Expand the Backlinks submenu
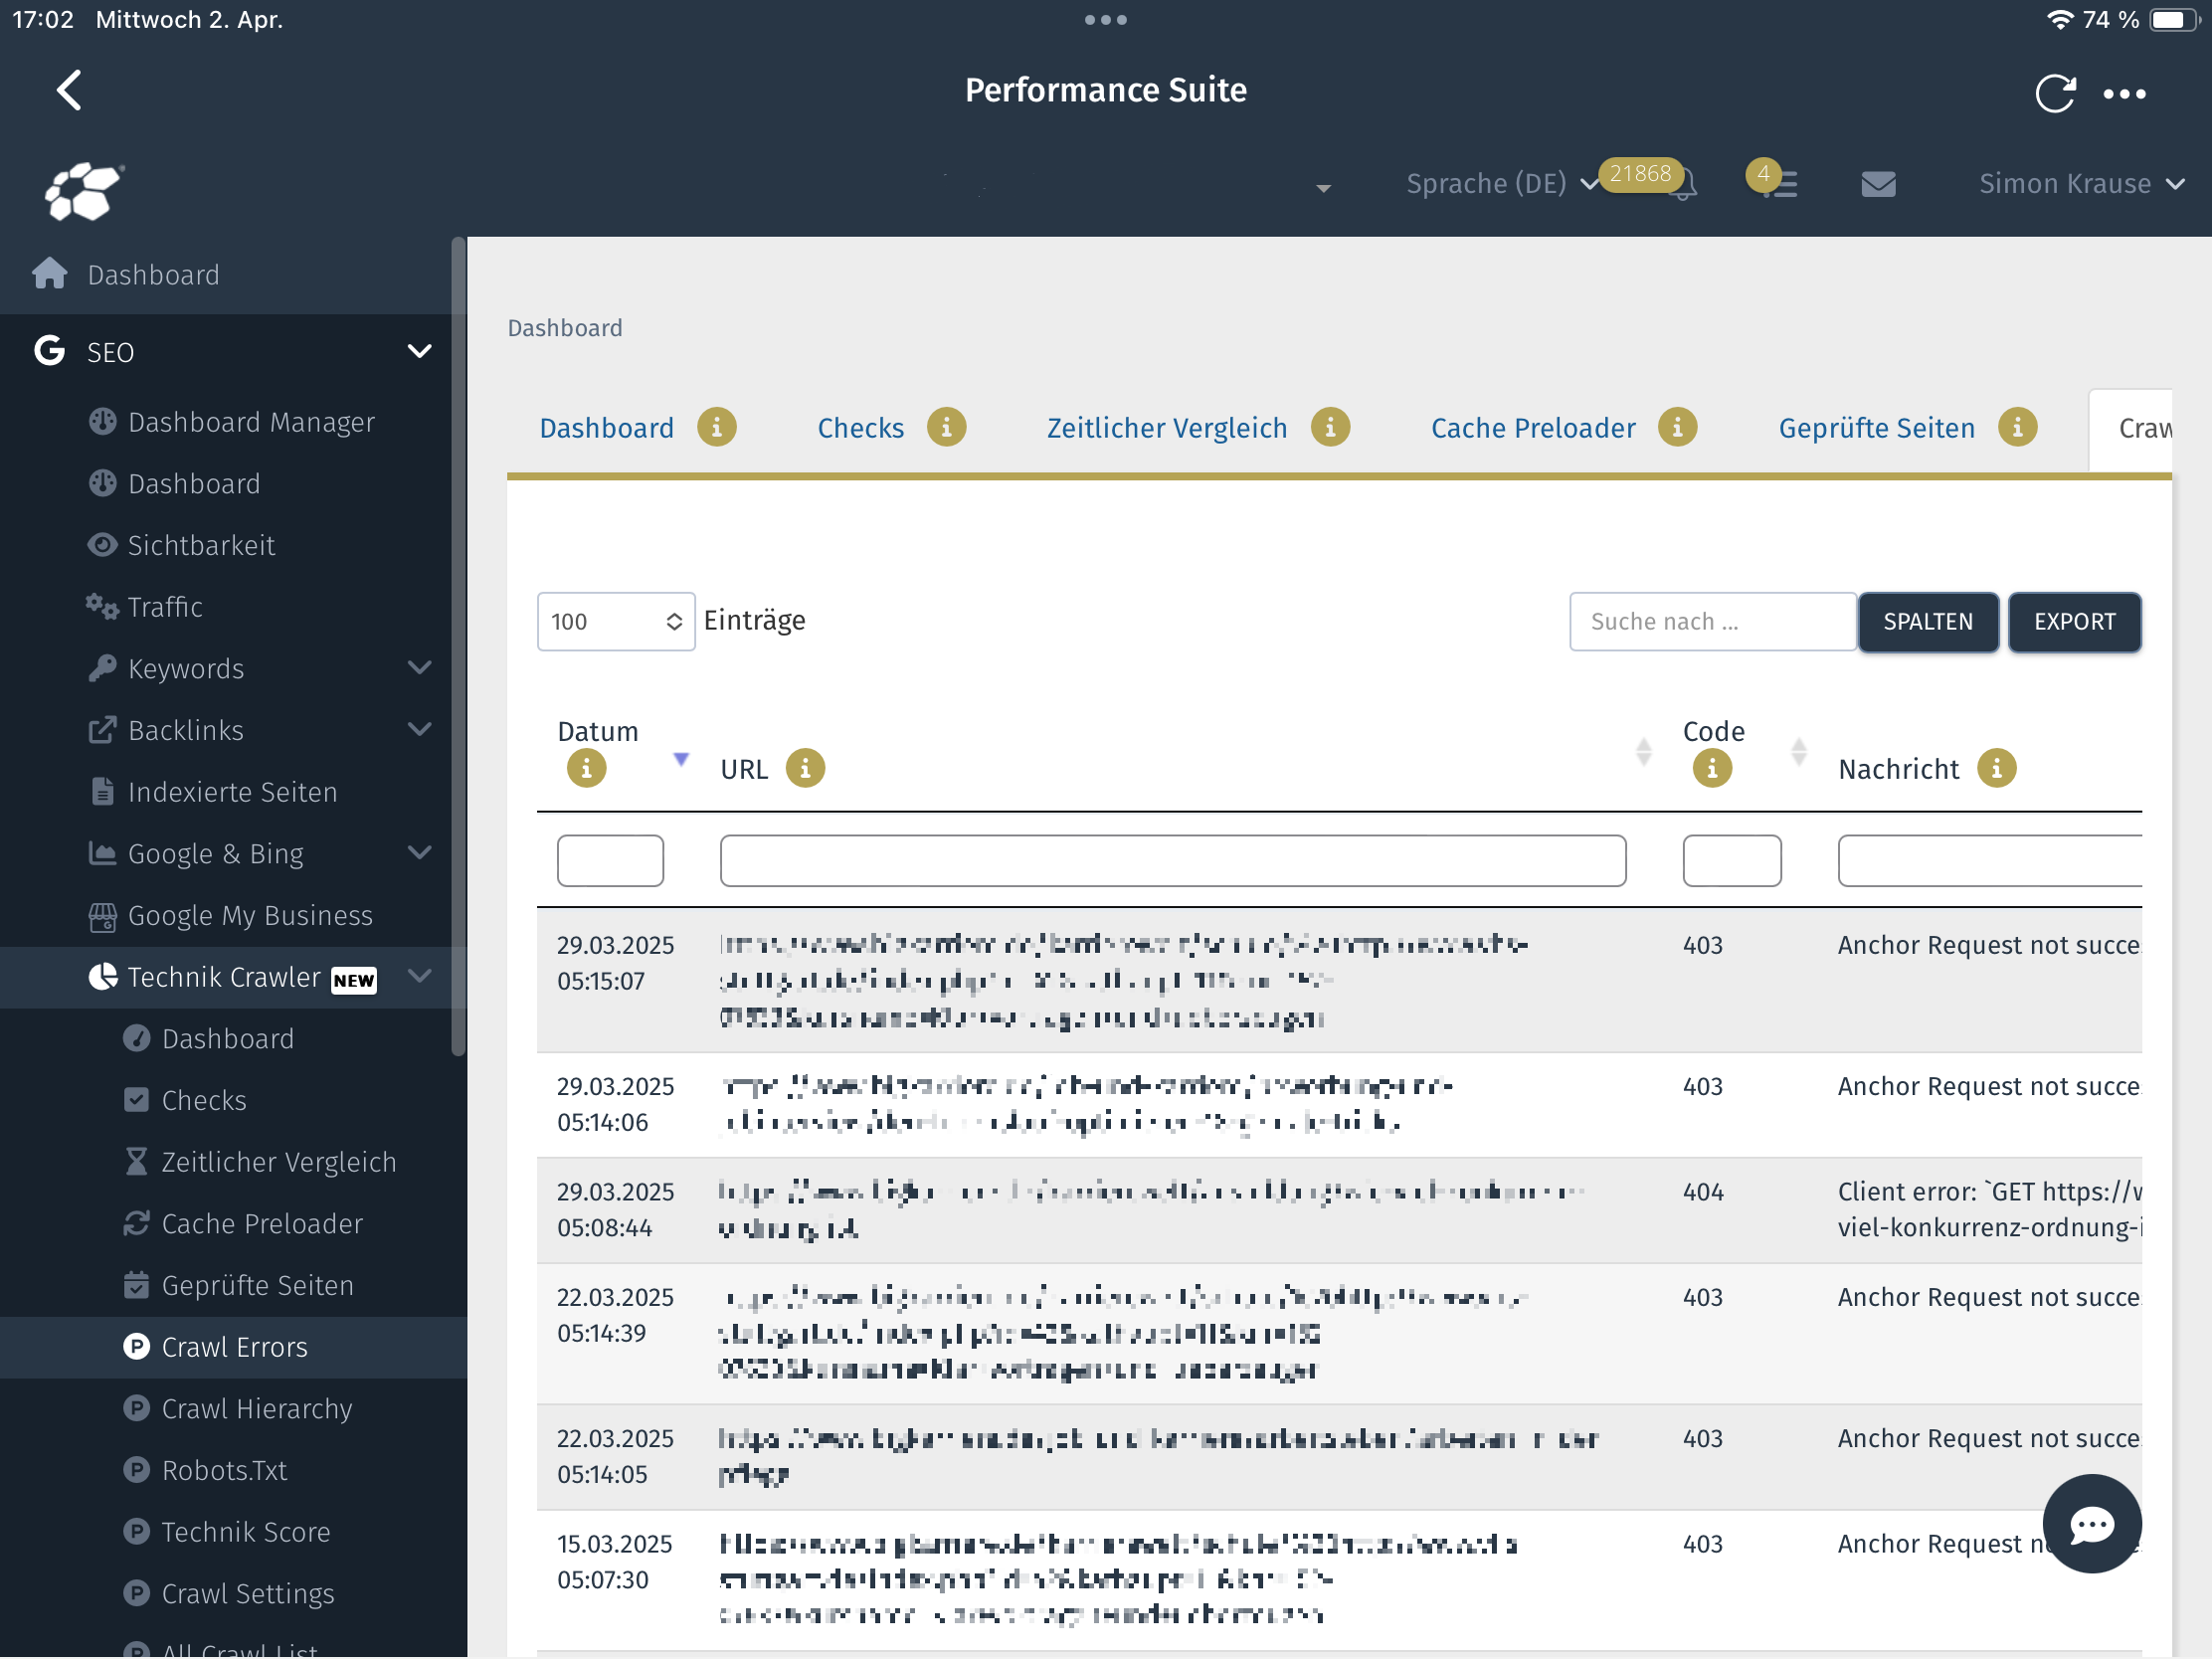The height and width of the screenshot is (1659, 2212). coord(420,730)
